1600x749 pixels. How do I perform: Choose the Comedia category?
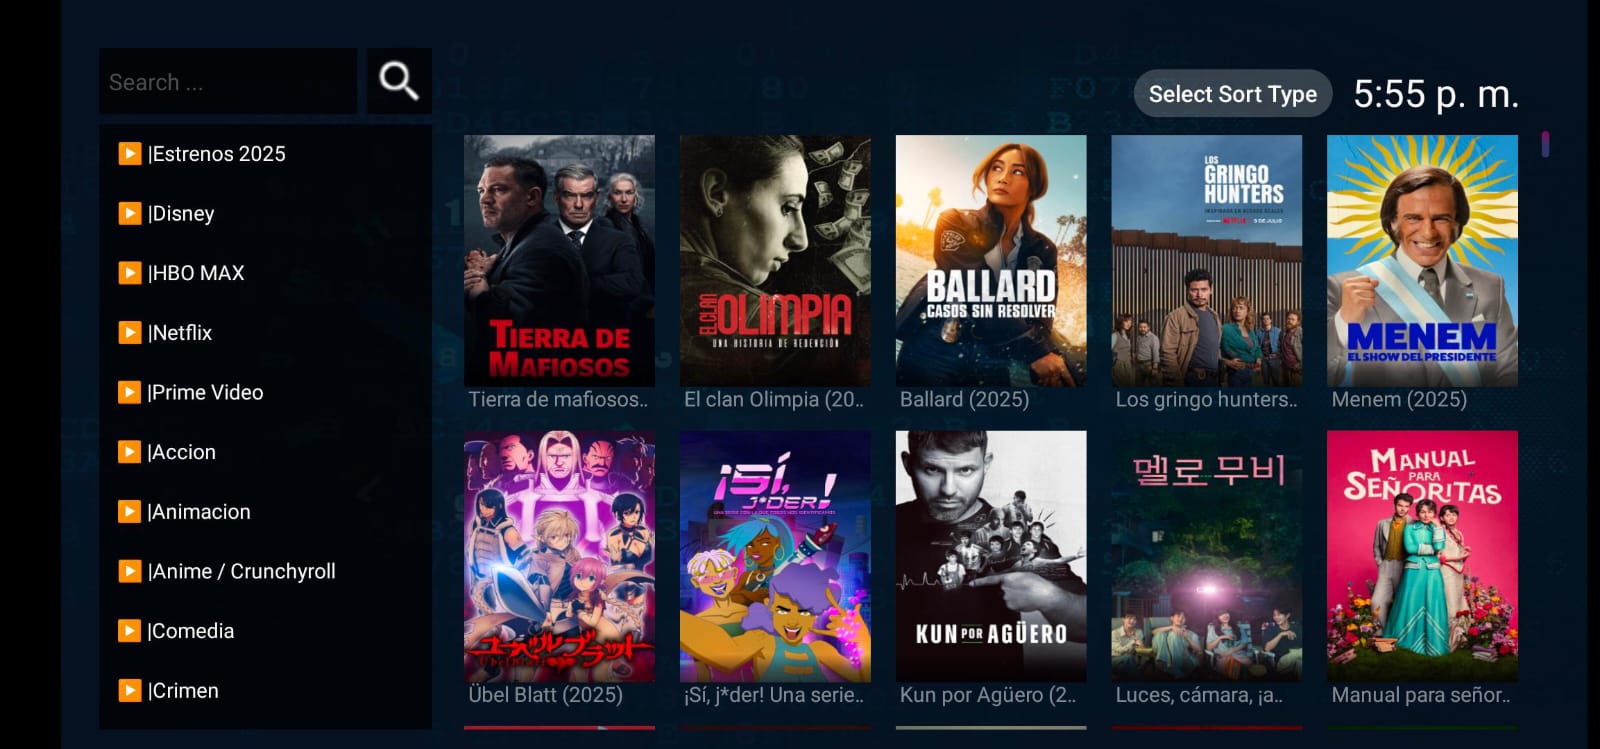tap(266, 631)
